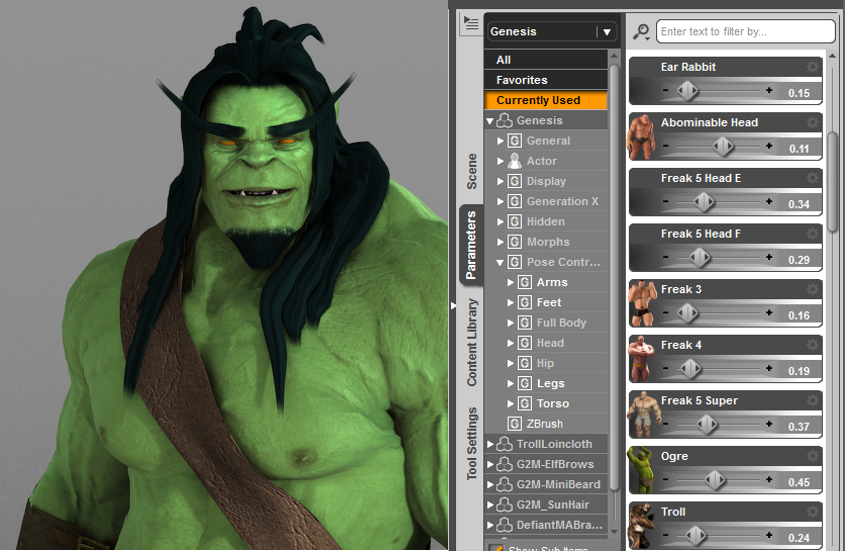This screenshot has width=845, height=551.
Task: Select the G2M-MiniBeard node
Action: (558, 485)
